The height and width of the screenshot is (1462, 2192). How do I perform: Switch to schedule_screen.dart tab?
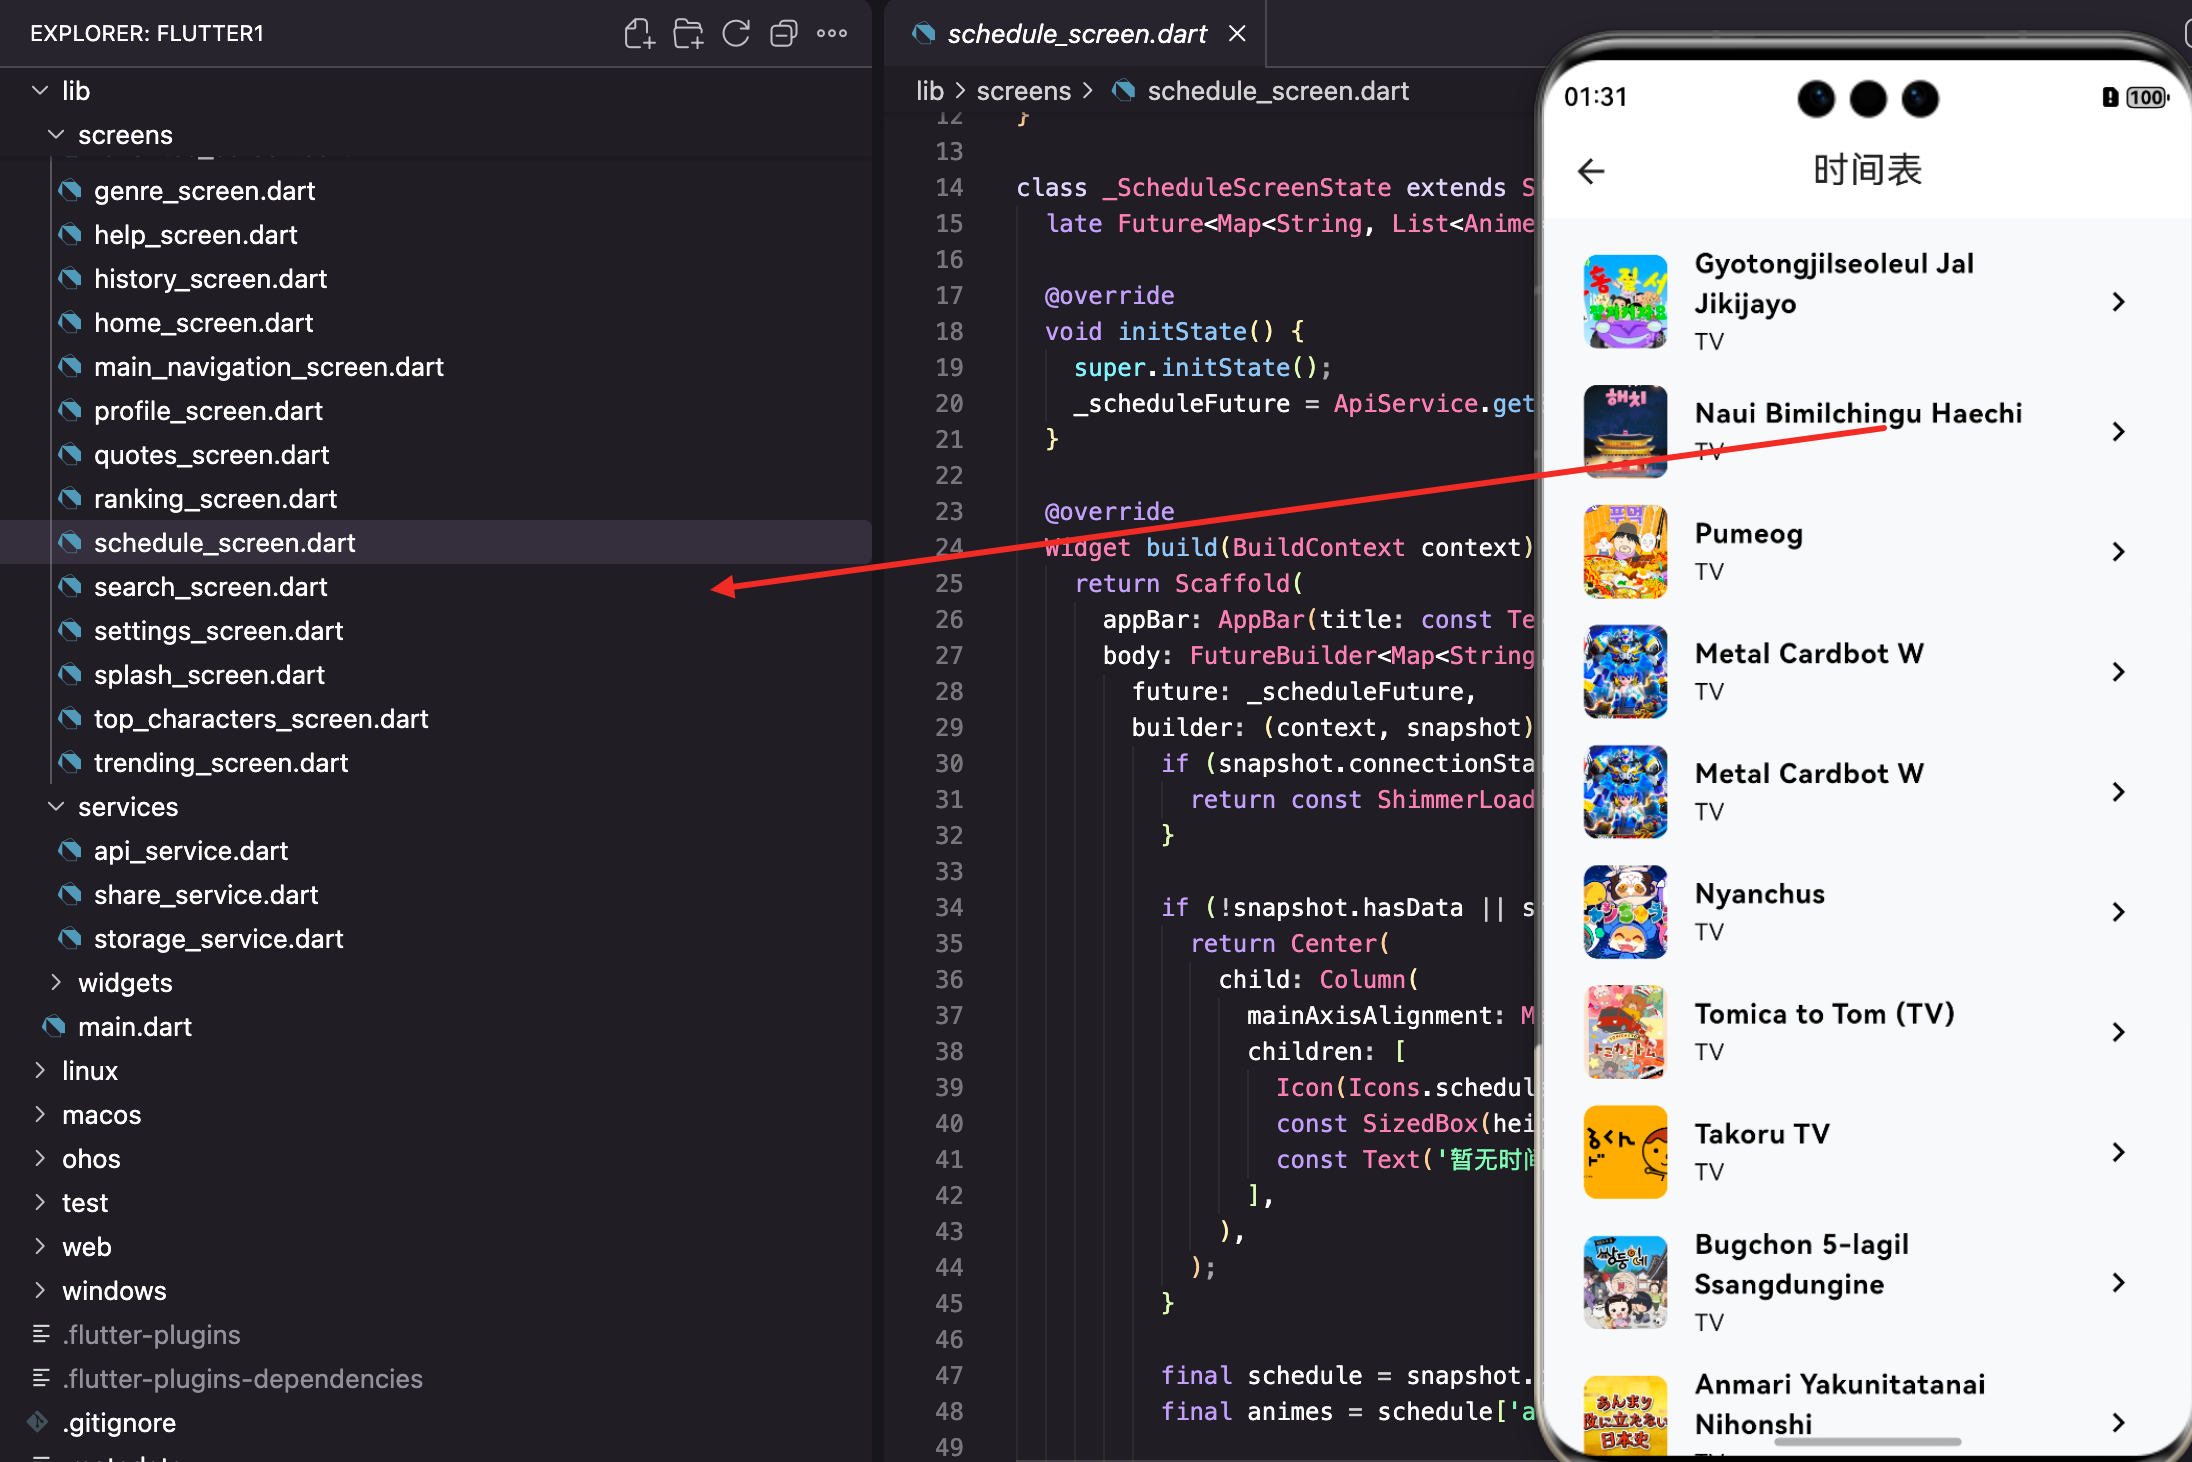coord(1076,34)
